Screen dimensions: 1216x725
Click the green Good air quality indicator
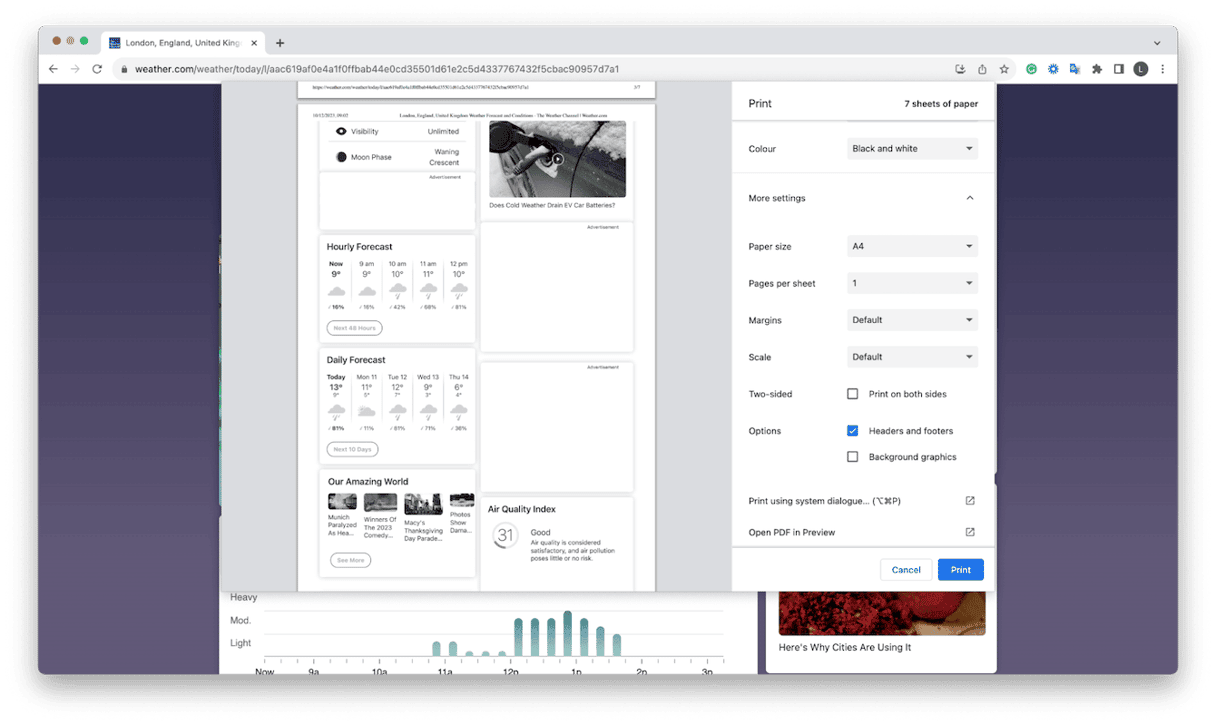505,533
